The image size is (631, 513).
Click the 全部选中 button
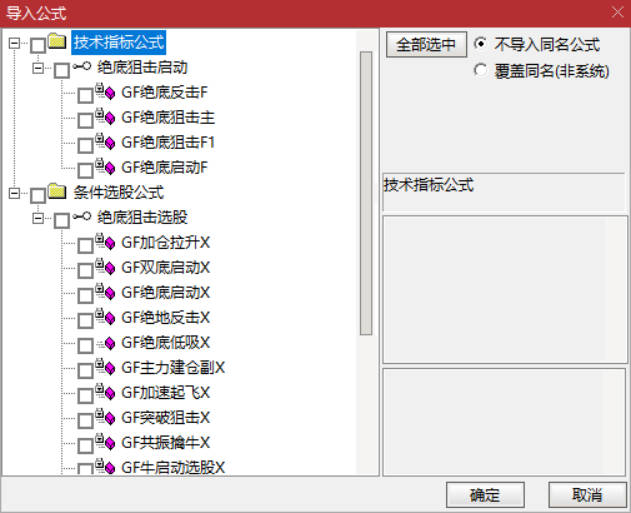click(426, 44)
